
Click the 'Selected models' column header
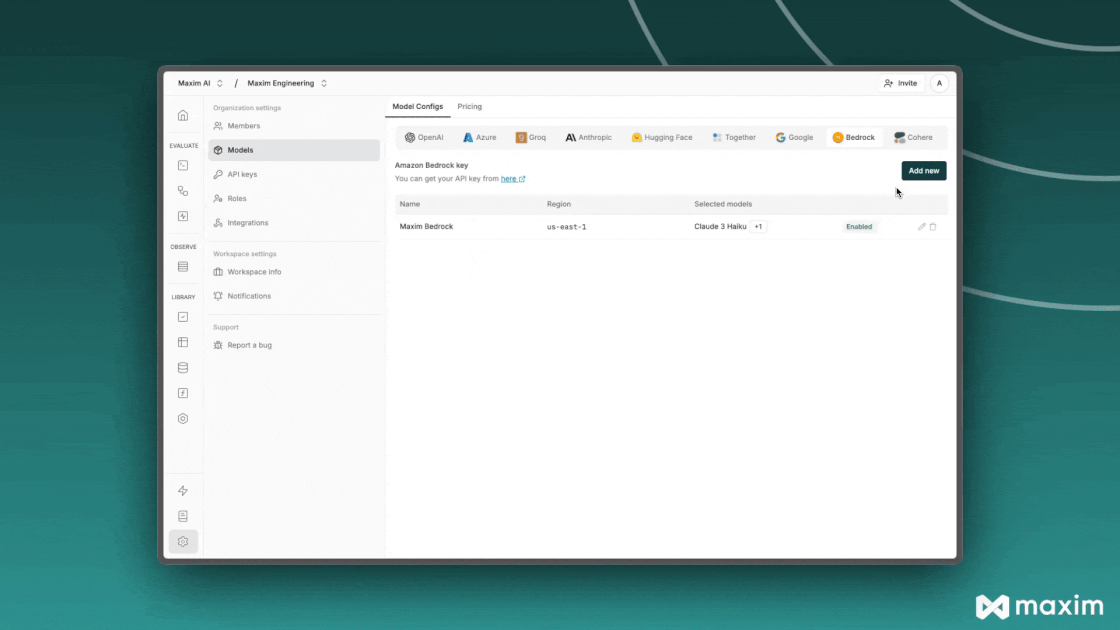click(723, 204)
